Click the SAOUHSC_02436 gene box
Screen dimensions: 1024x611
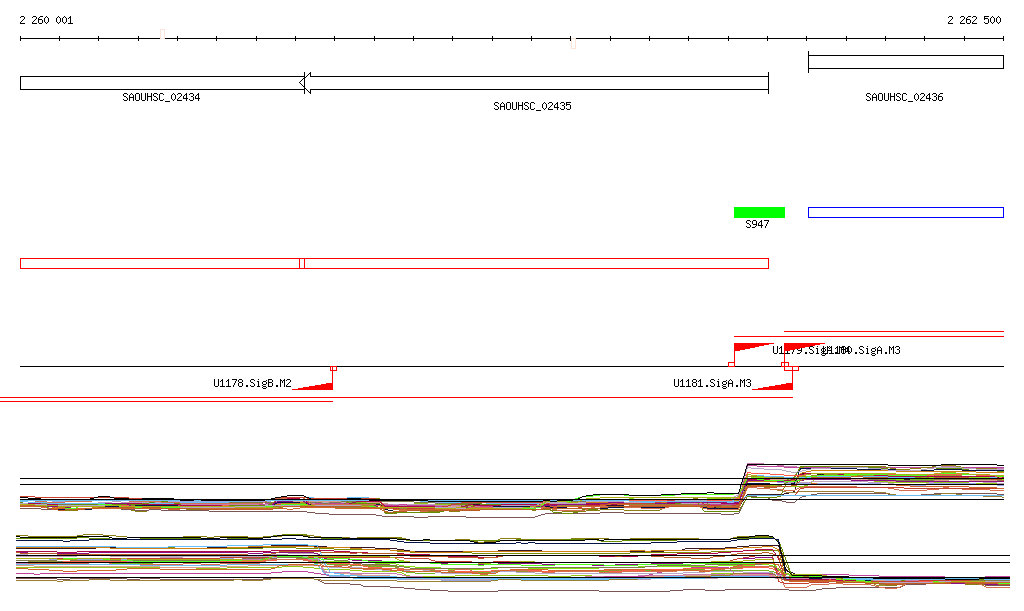(906, 62)
